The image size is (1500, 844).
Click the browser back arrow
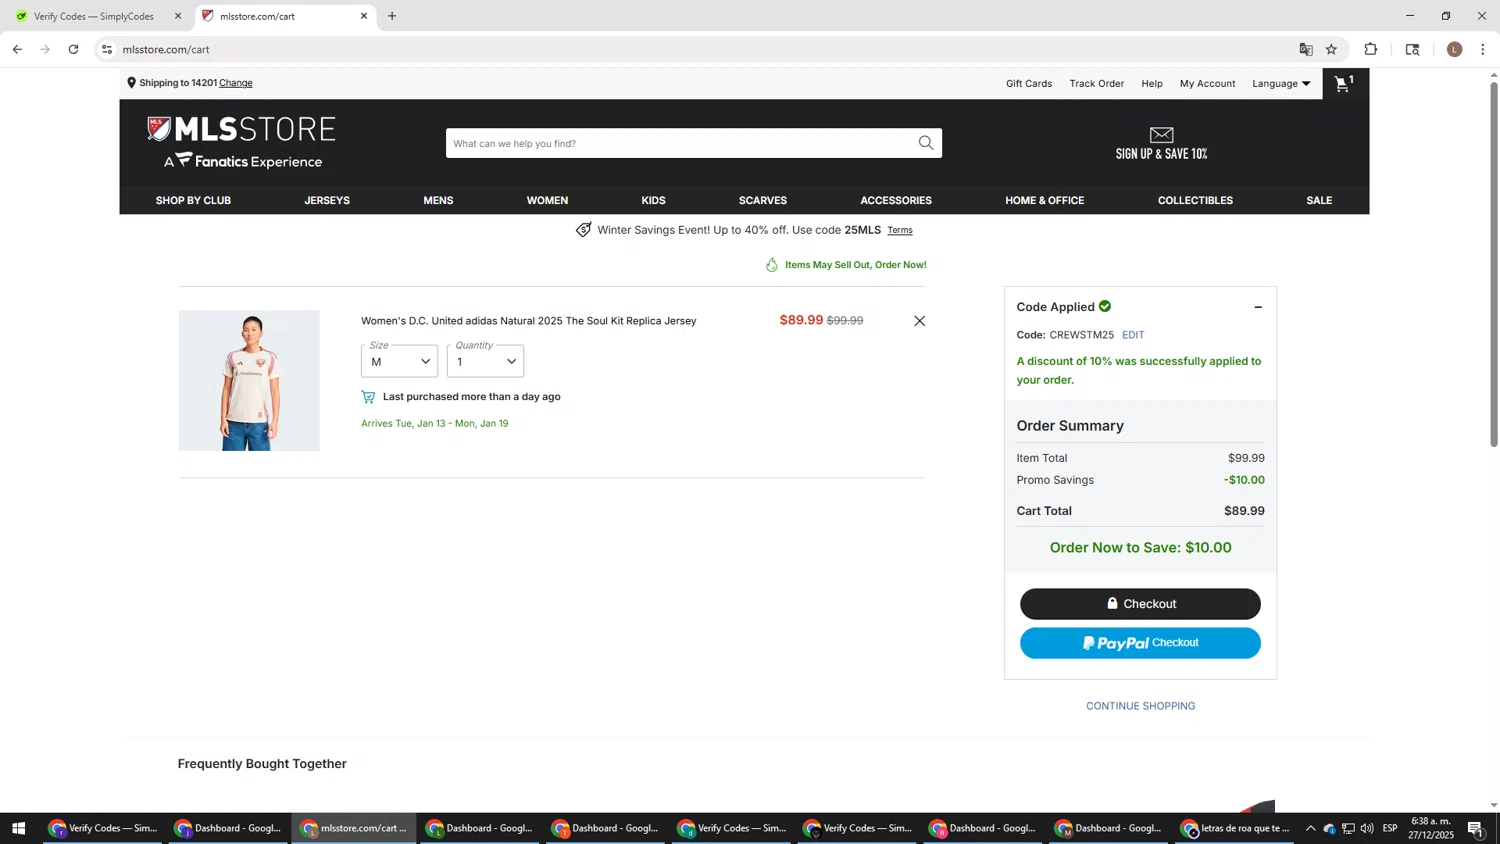click(x=17, y=49)
